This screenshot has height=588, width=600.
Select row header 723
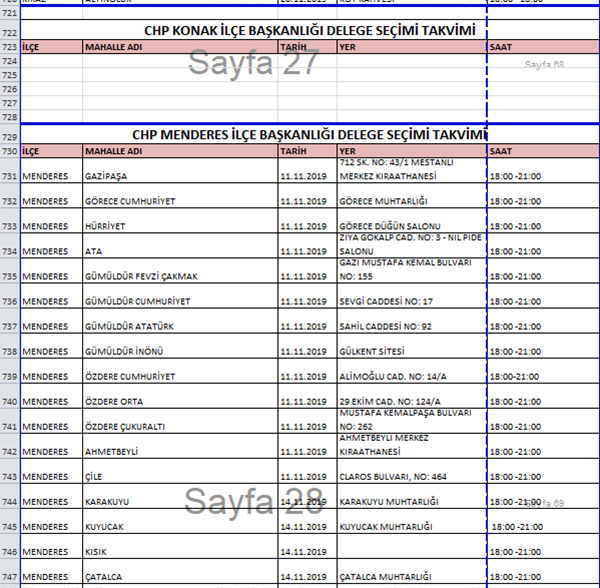tap(10, 47)
